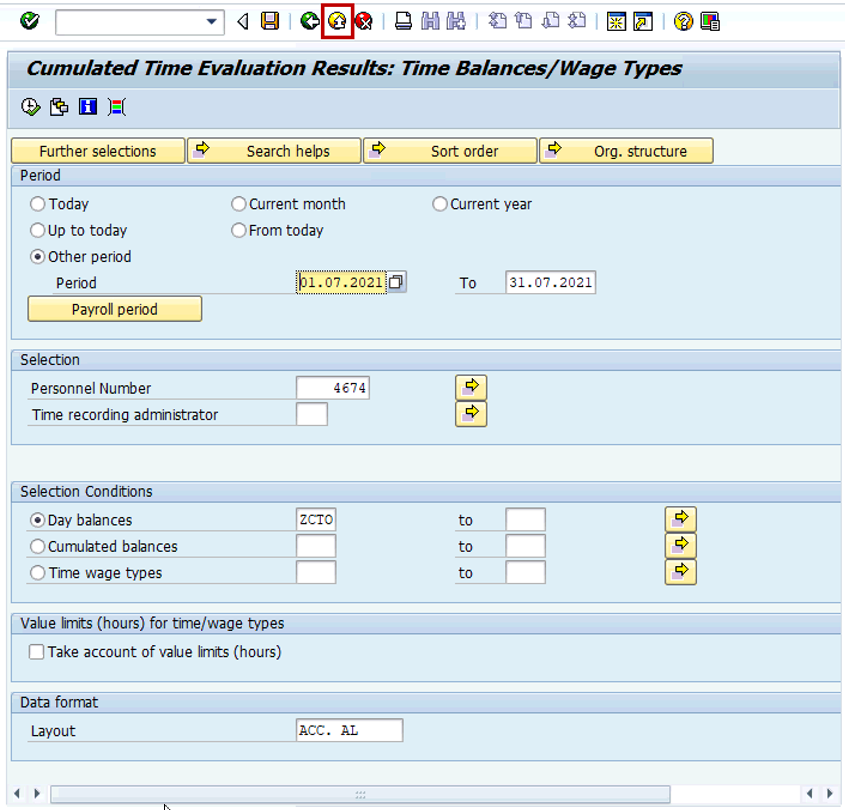This screenshot has width=845, height=810.
Task: Select the Time wage types radio button
Action: (x=37, y=573)
